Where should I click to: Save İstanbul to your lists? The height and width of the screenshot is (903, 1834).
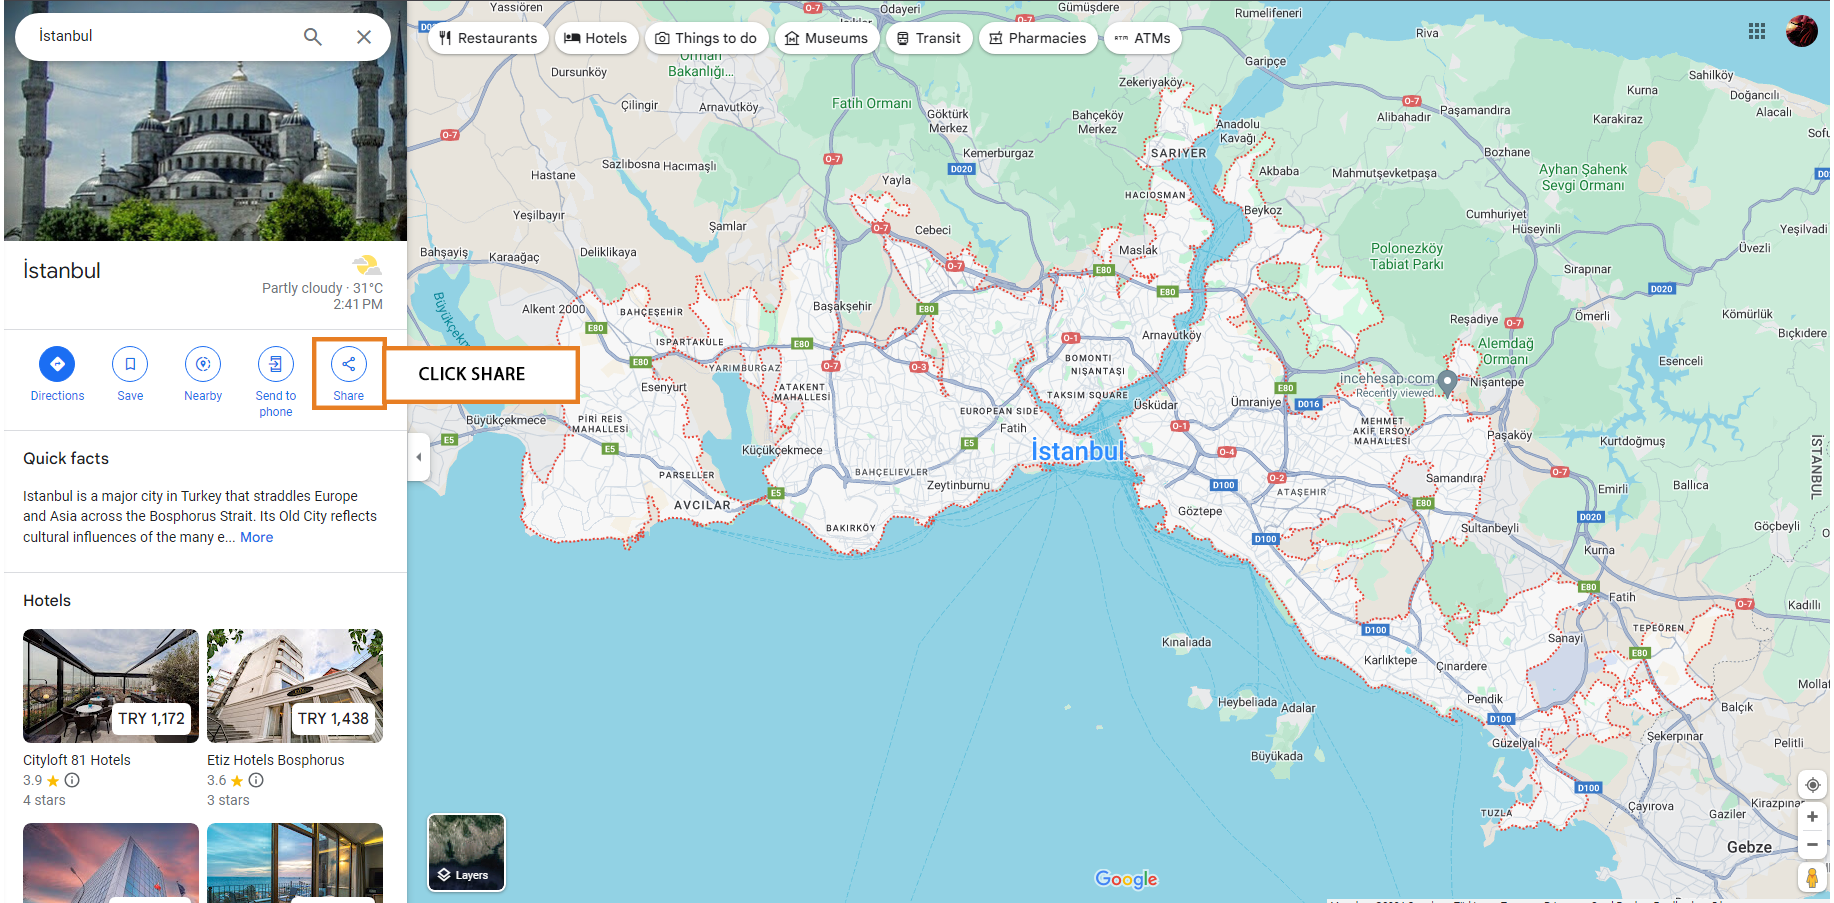click(130, 374)
